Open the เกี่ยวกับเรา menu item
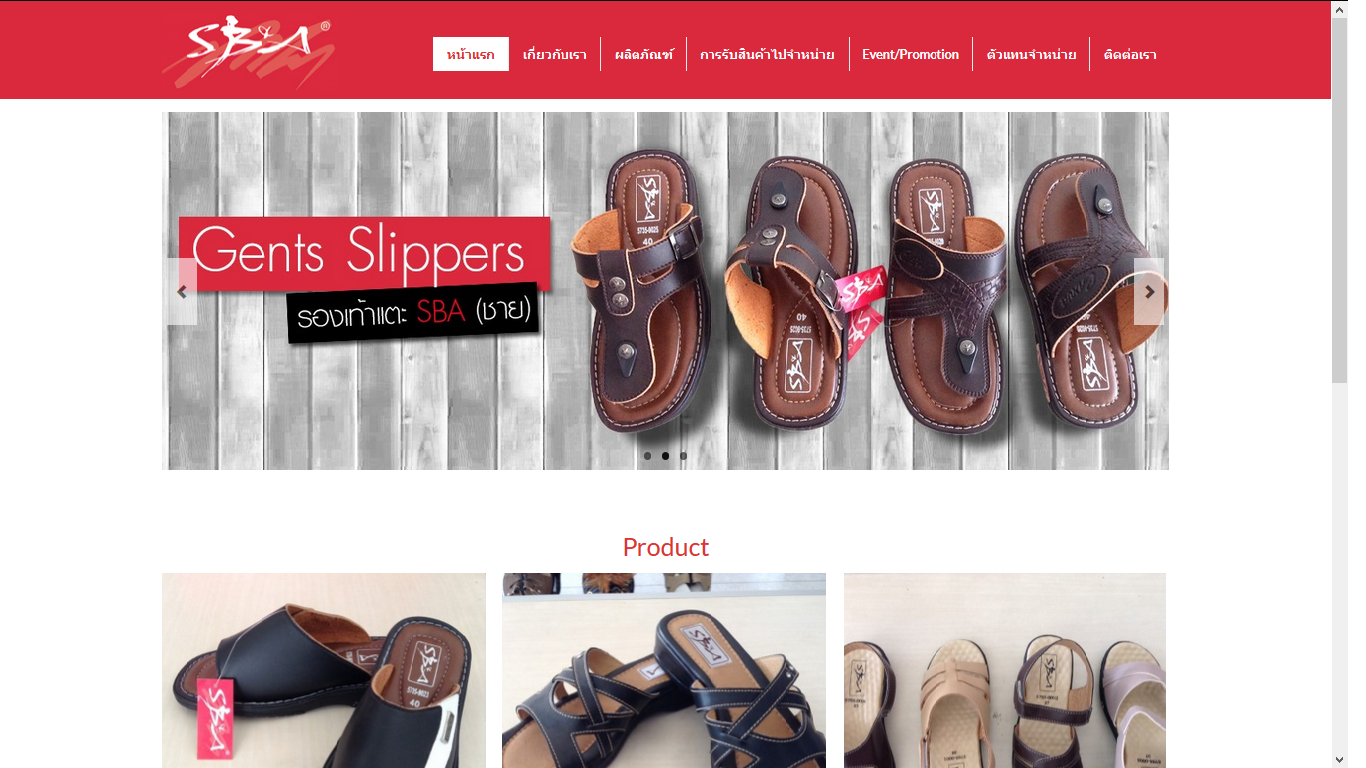This screenshot has width=1366, height=768. click(x=555, y=54)
